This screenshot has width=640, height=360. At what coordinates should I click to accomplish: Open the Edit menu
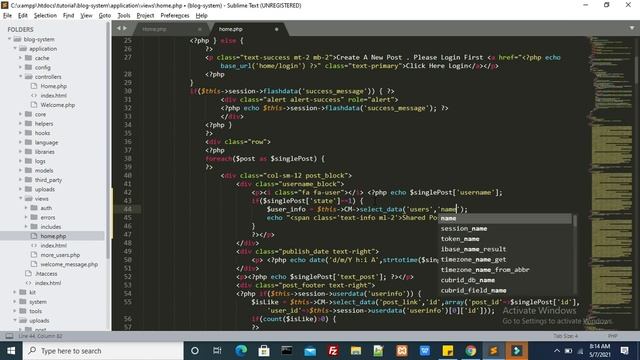click(x=22, y=16)
